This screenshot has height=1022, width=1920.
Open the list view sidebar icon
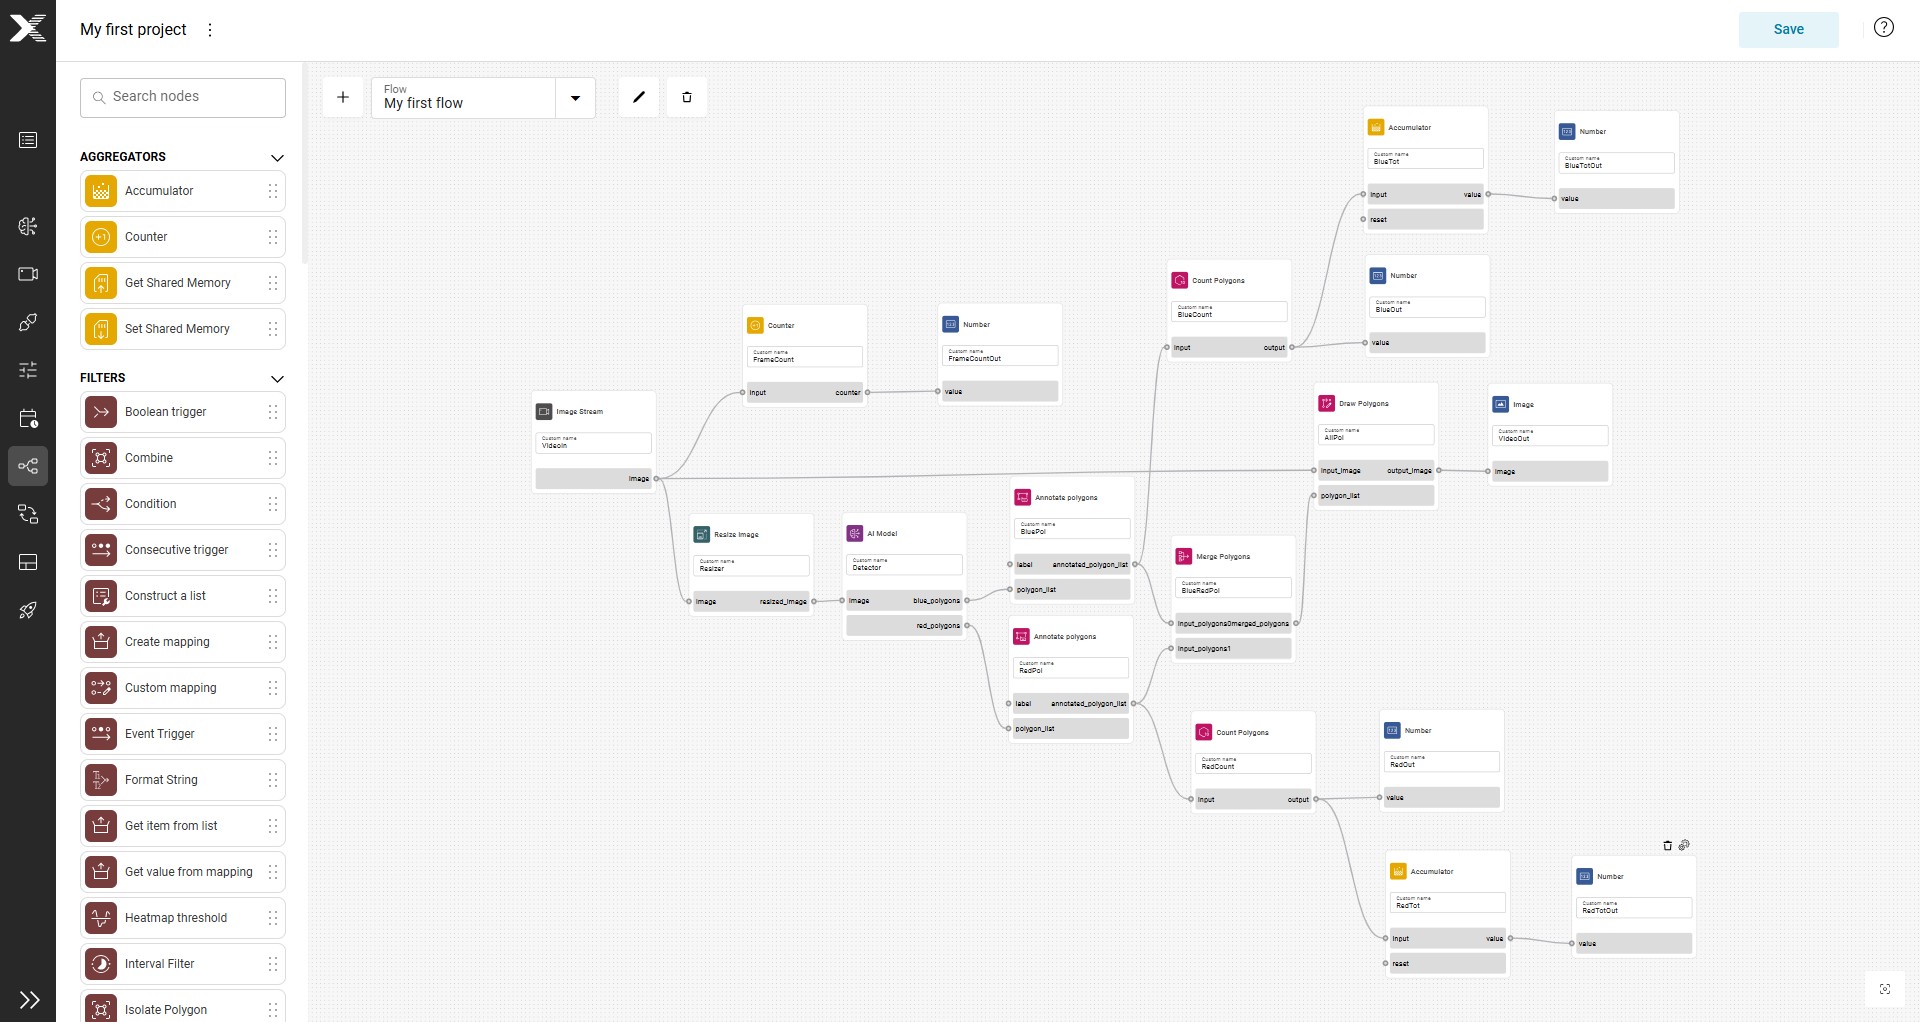28,140
